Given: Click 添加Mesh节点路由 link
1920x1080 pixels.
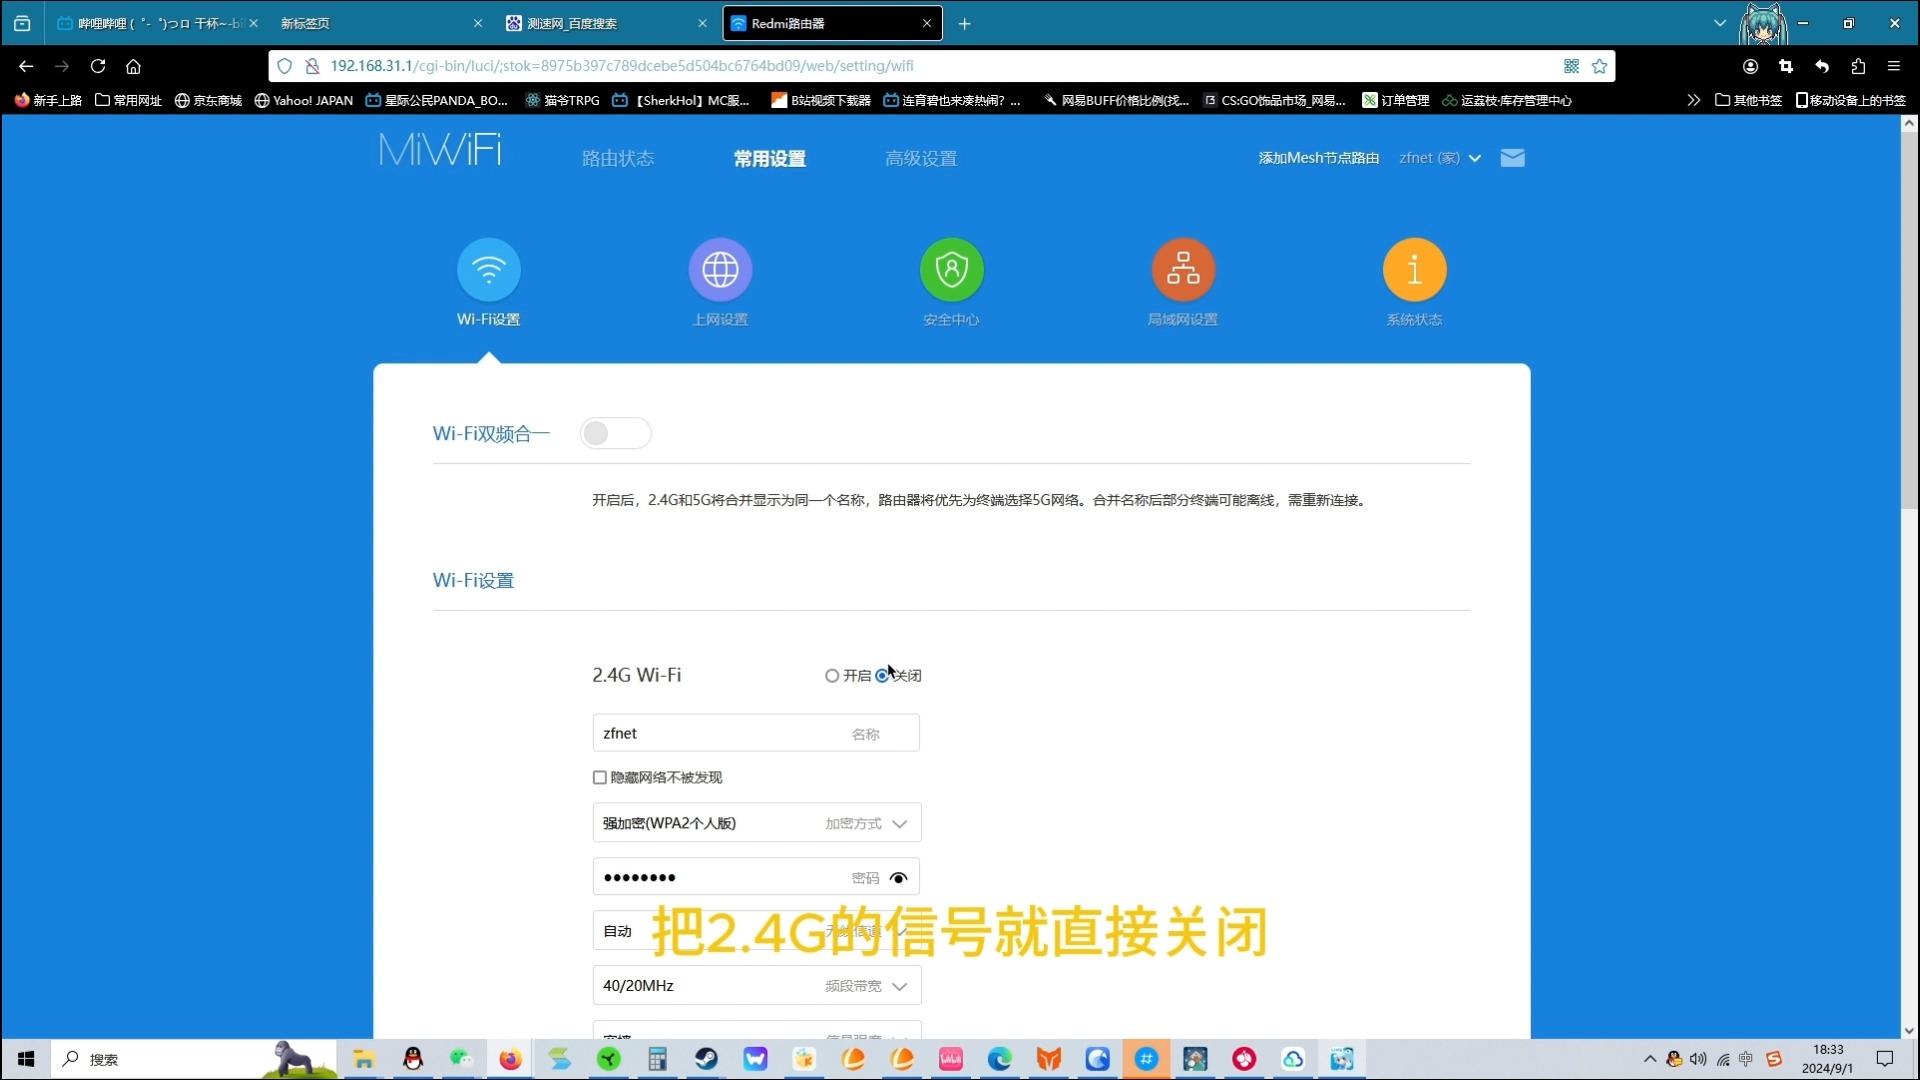Looking at the screenshot, I should pos(1318,157).
